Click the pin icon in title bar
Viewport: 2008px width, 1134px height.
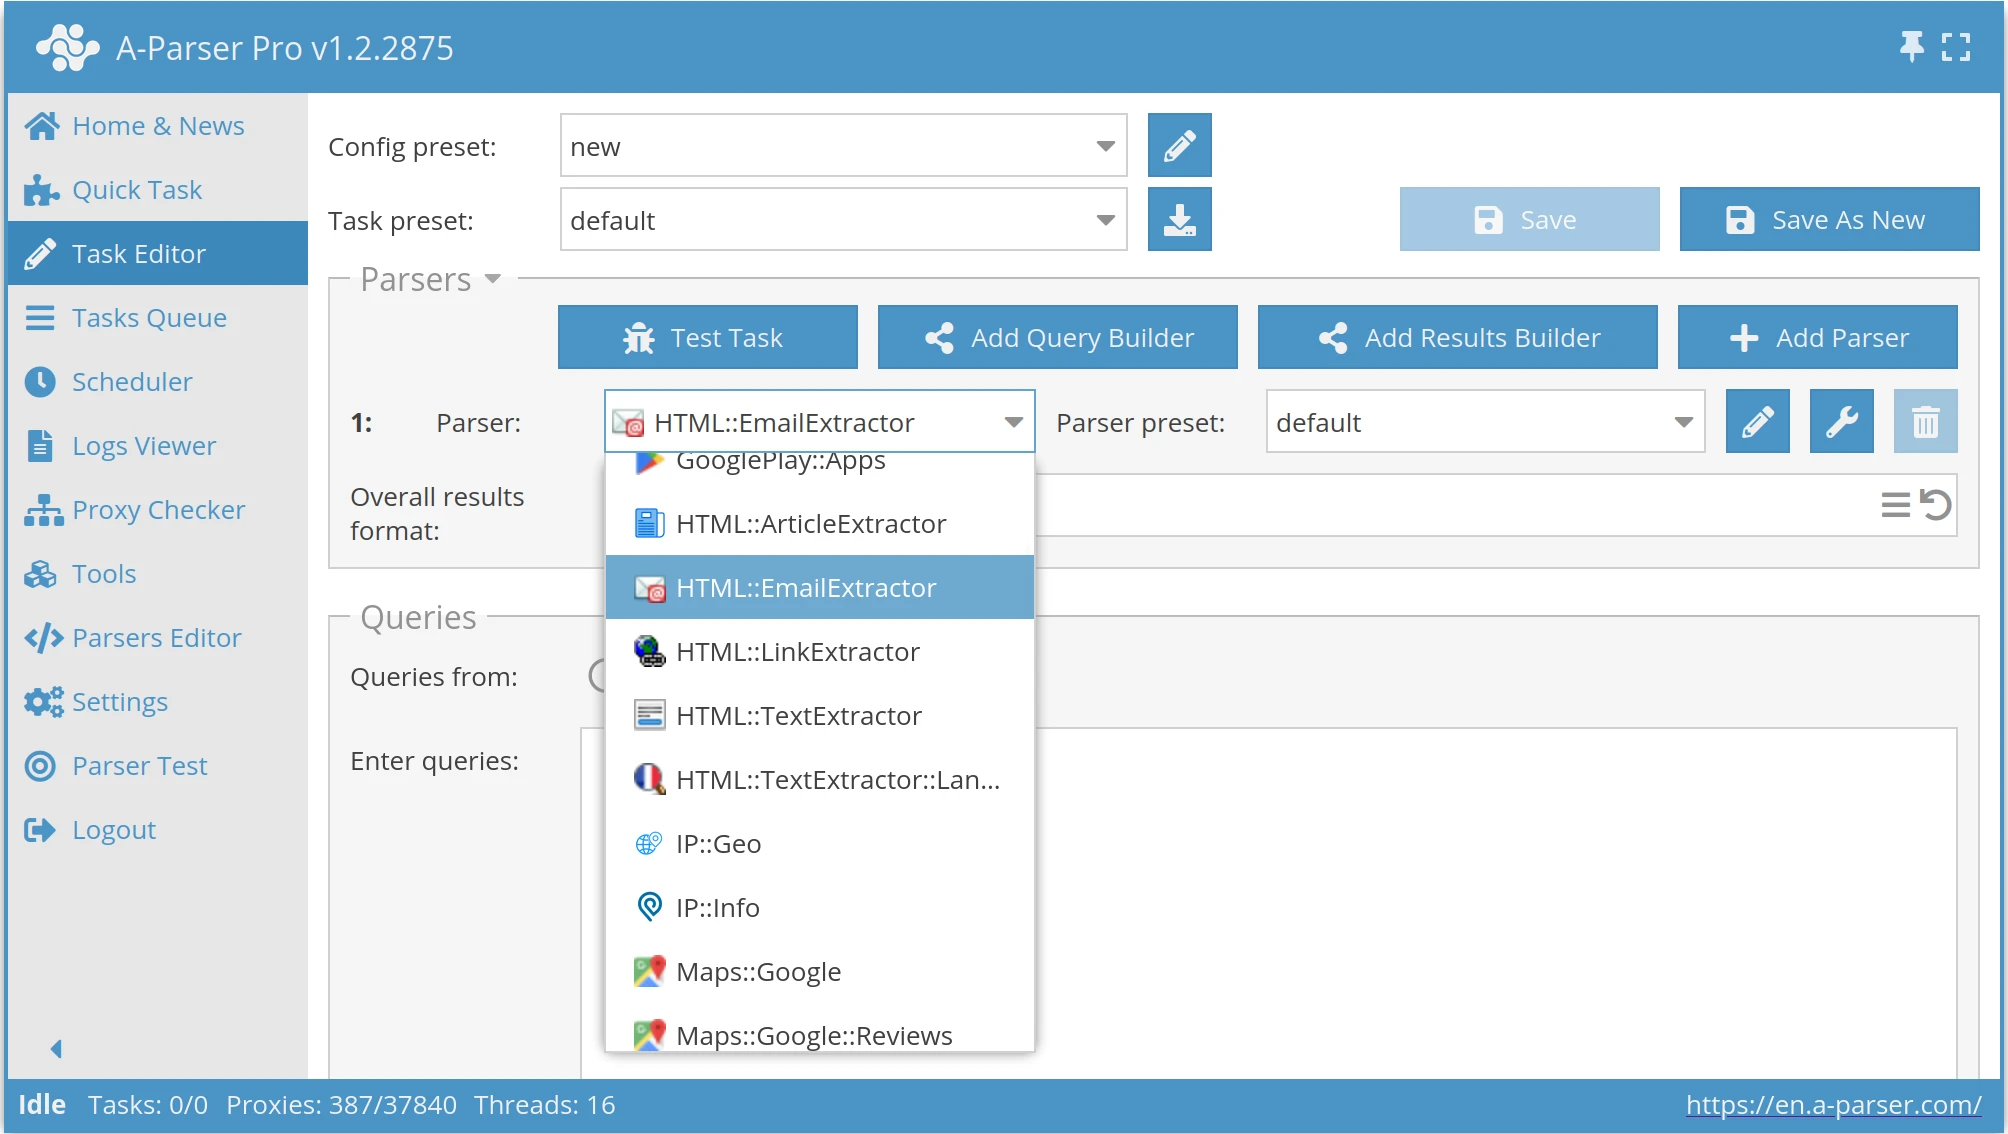tap(1911, 47)
